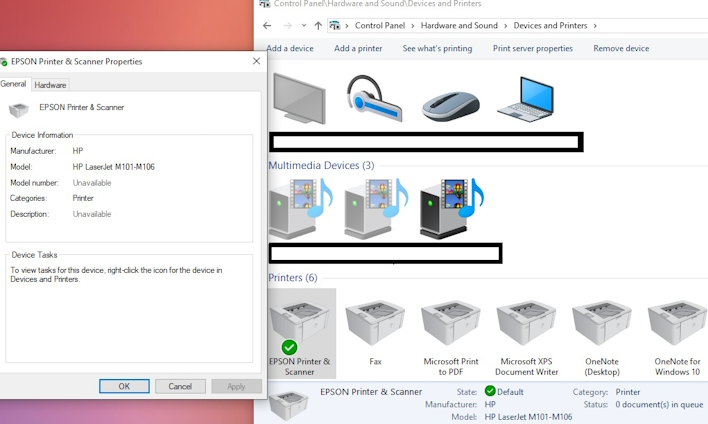Click the Description Unavailable value
The height and width of the screenshot is (424, 708).
click(x=92, y=214)
